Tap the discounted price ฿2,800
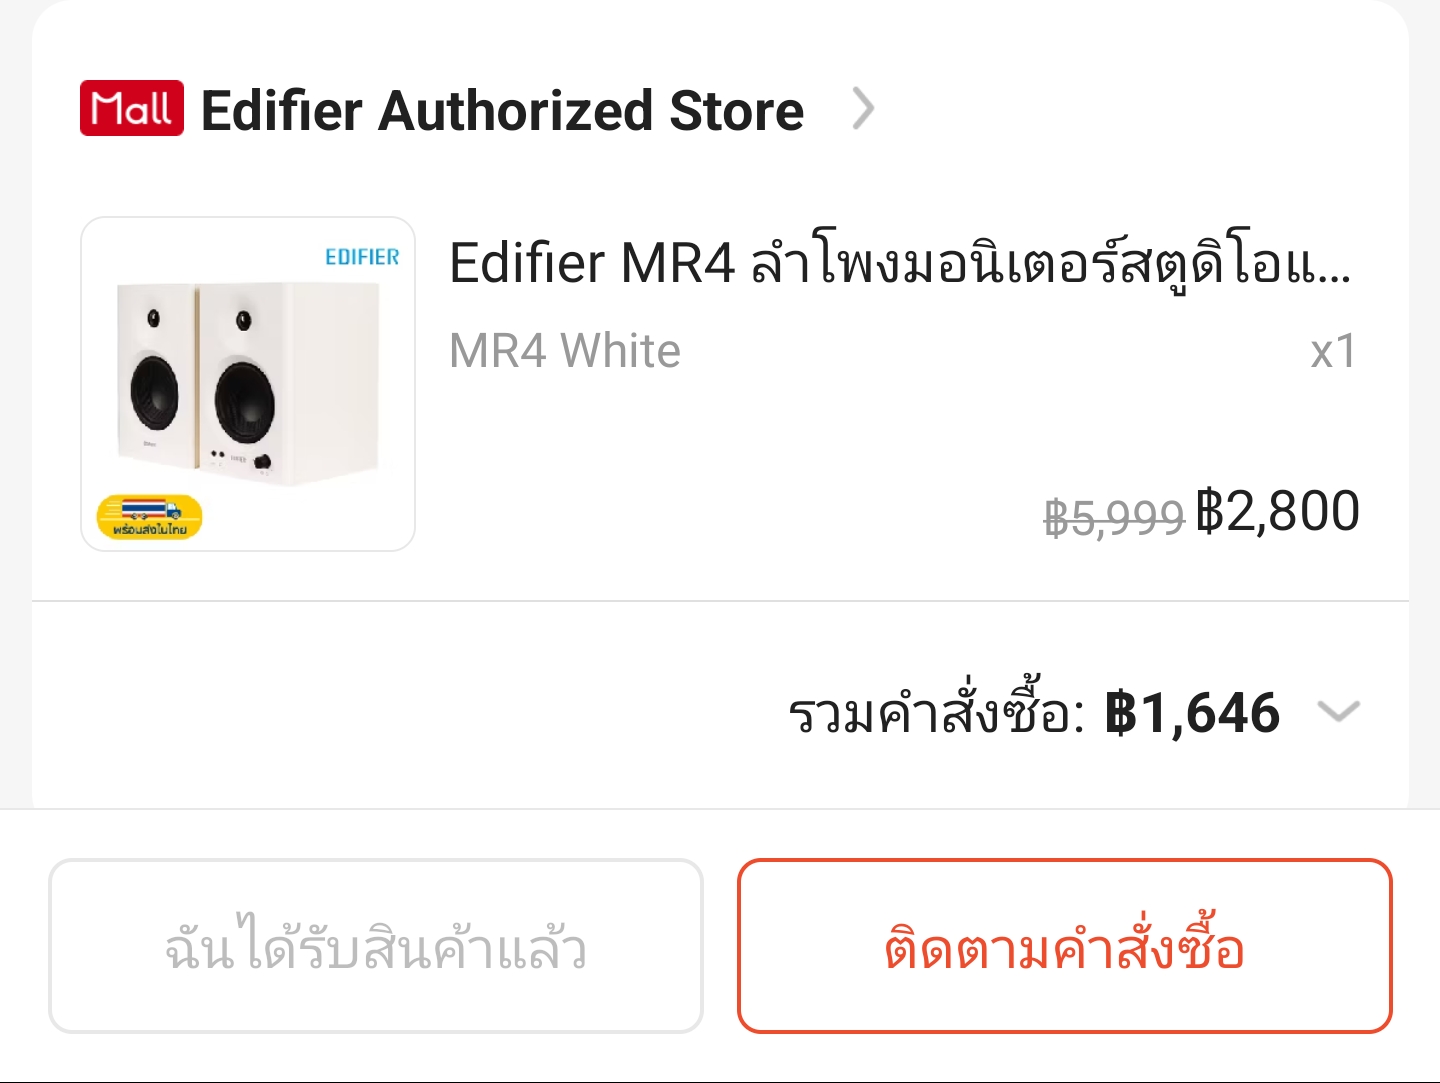This screenshot has width=1440, height=1083. pyautogui.click(x=1277, y=511)
